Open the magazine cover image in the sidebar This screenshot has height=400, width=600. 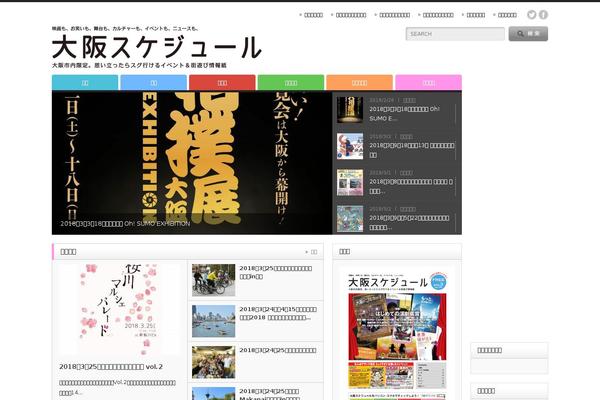[x=397, y=333]
